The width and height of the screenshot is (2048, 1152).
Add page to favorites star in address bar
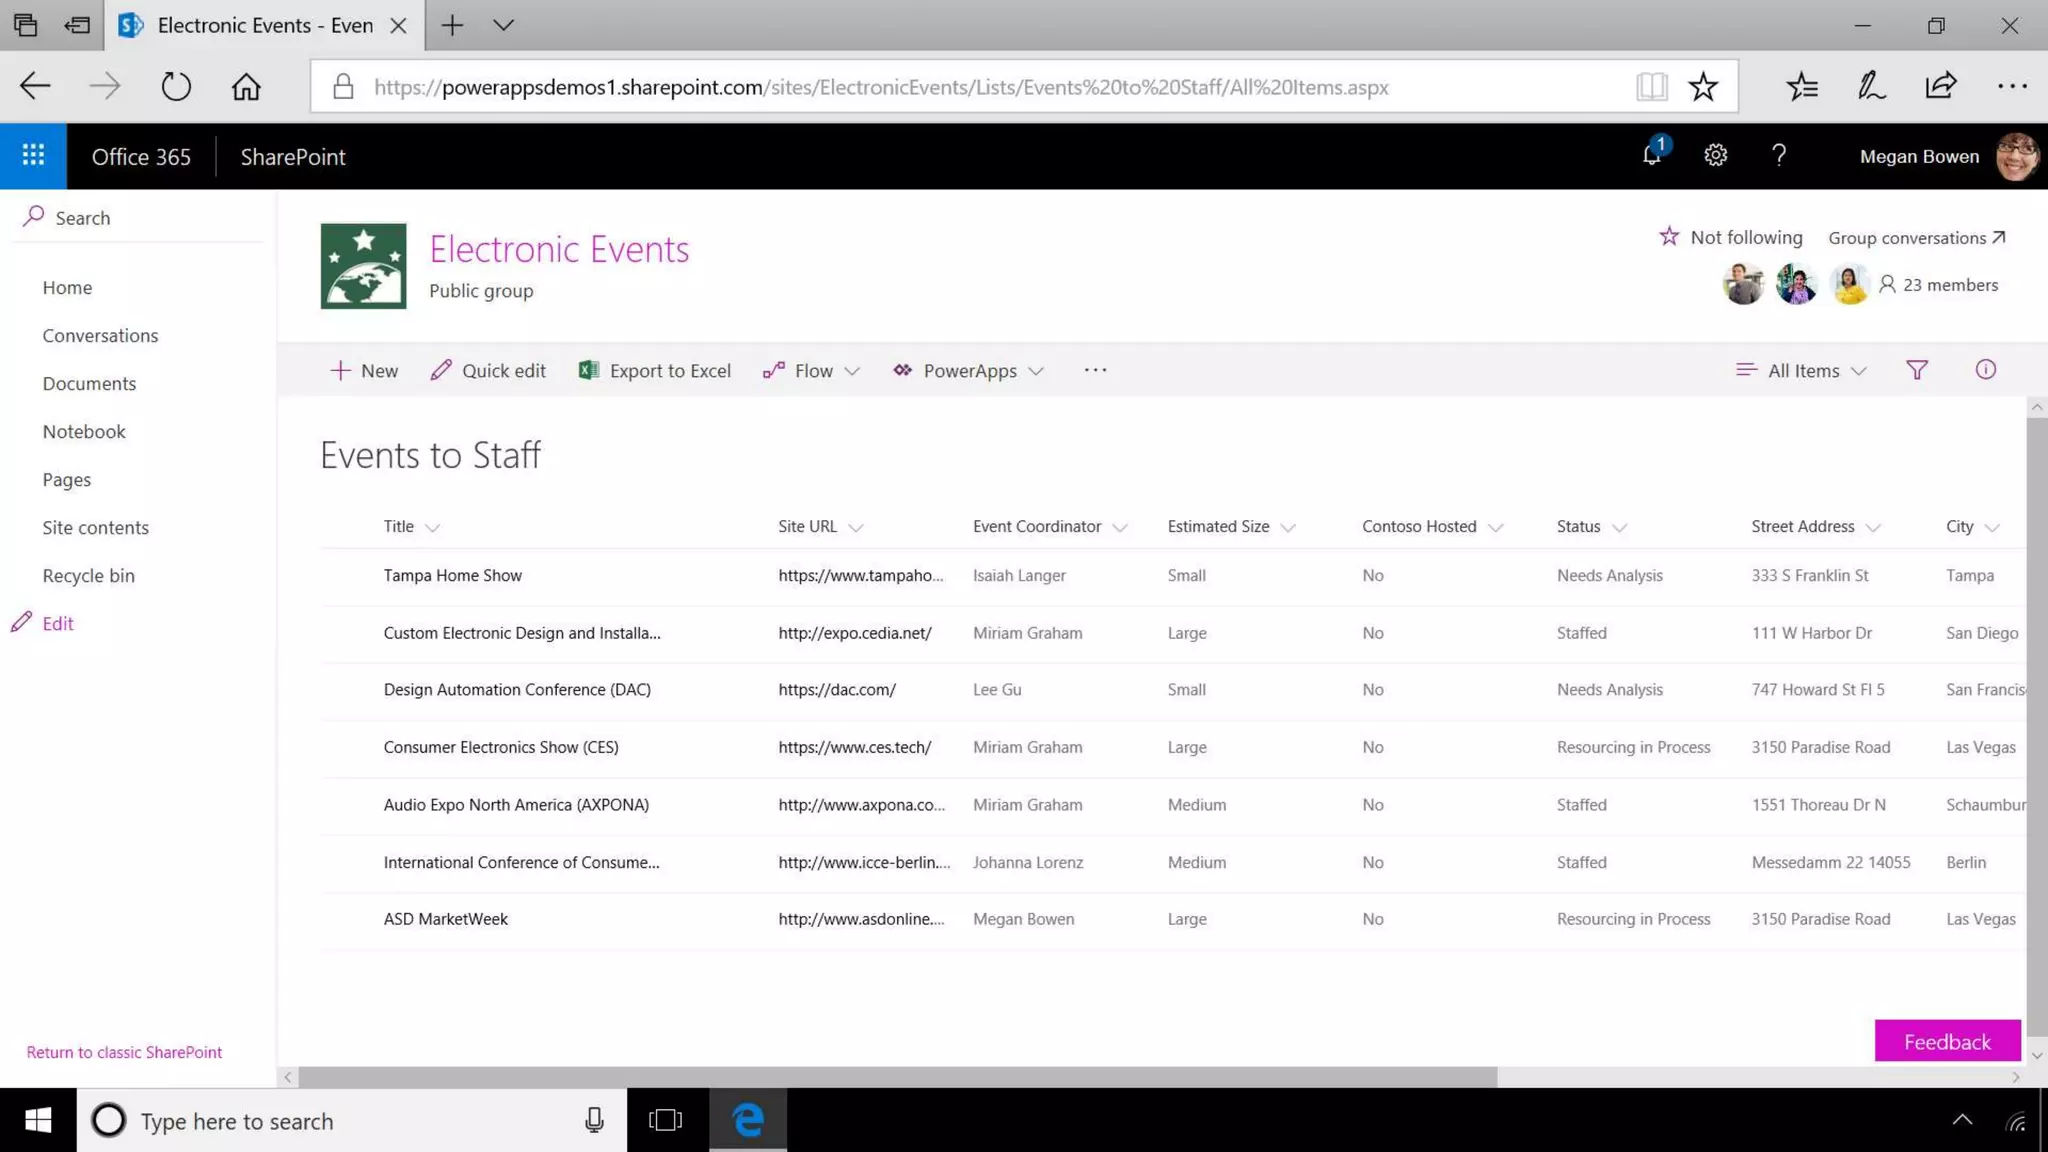coord(1702,87)
